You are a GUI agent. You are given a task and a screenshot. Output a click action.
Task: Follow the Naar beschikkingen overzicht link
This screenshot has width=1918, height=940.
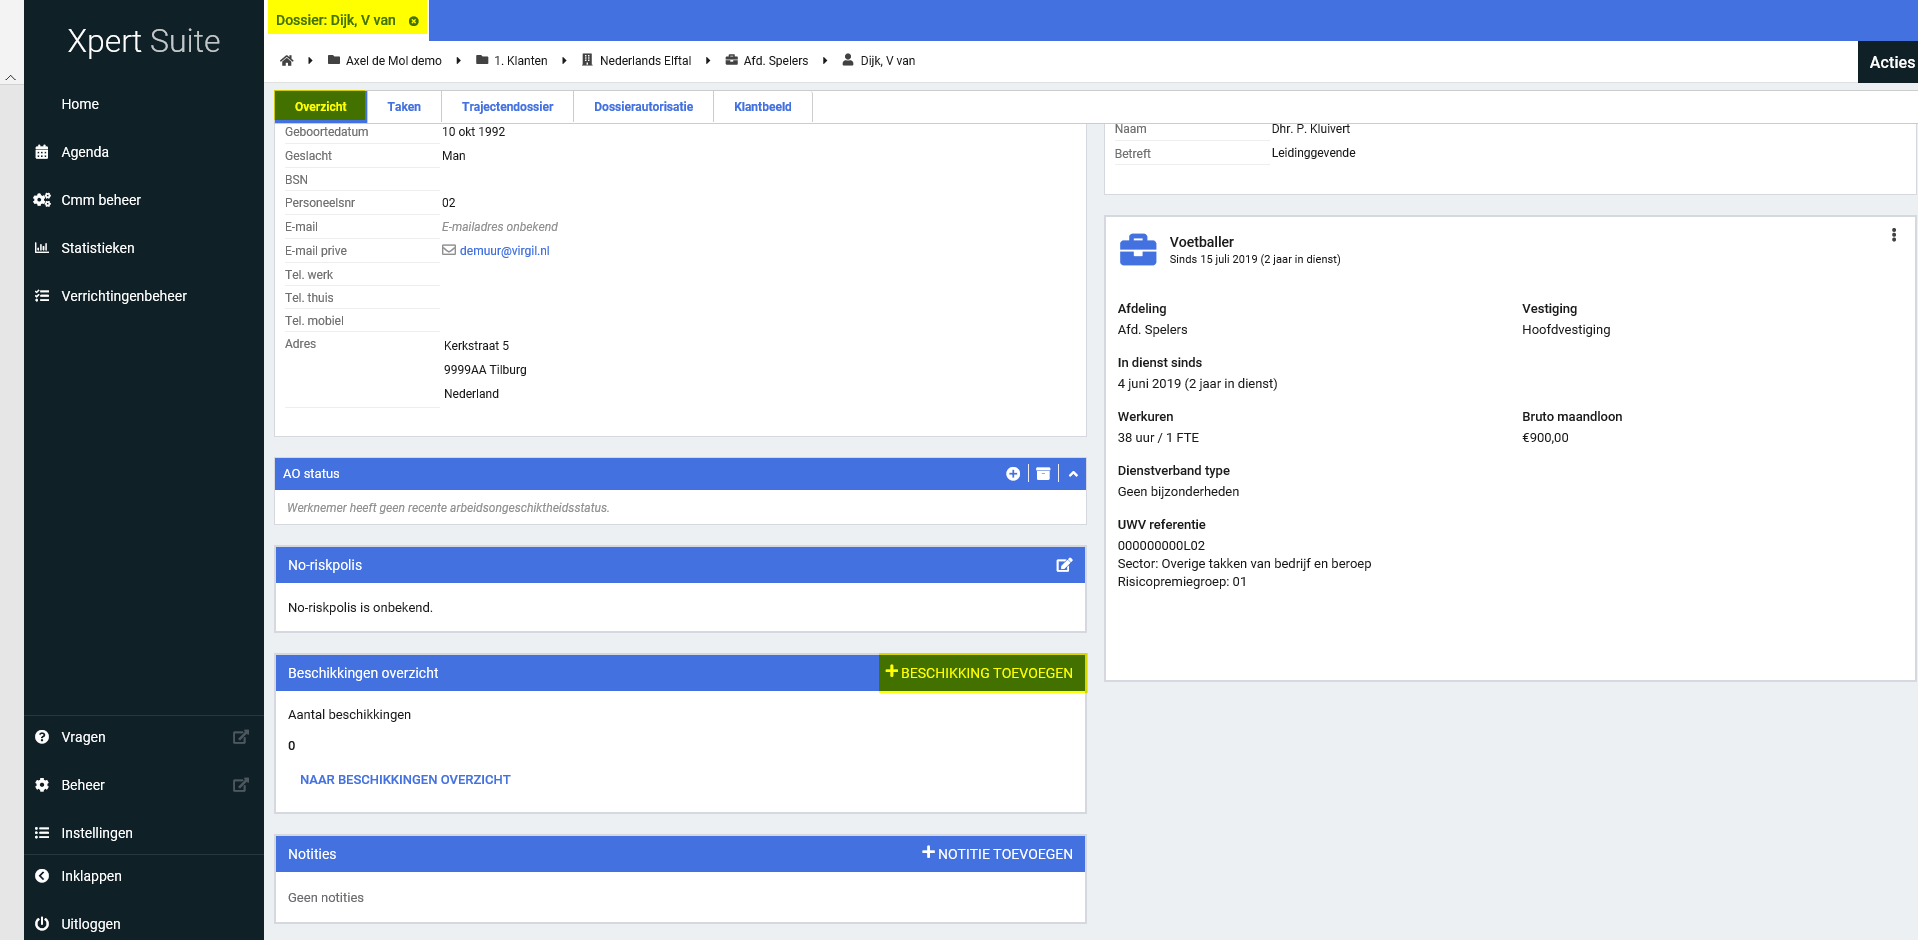coord(405,780)
